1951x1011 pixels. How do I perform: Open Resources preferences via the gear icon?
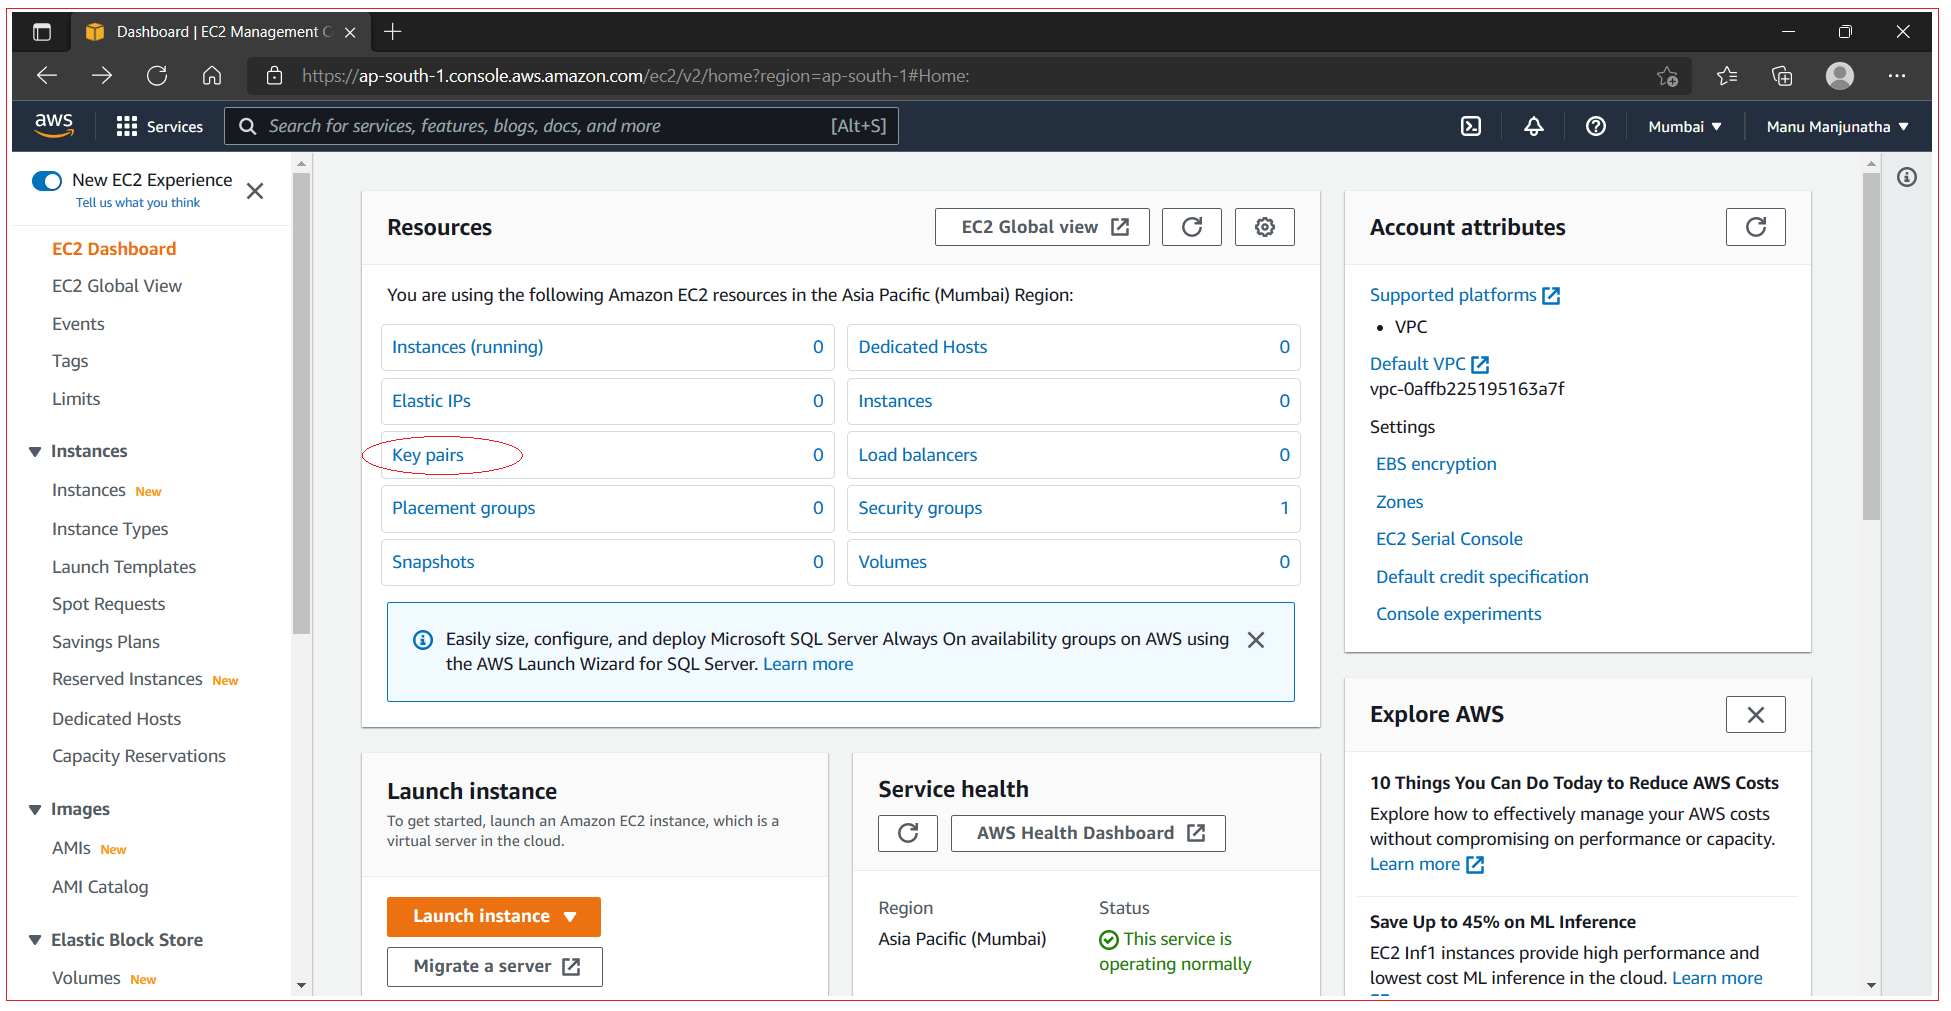(x=1264, y=227)
